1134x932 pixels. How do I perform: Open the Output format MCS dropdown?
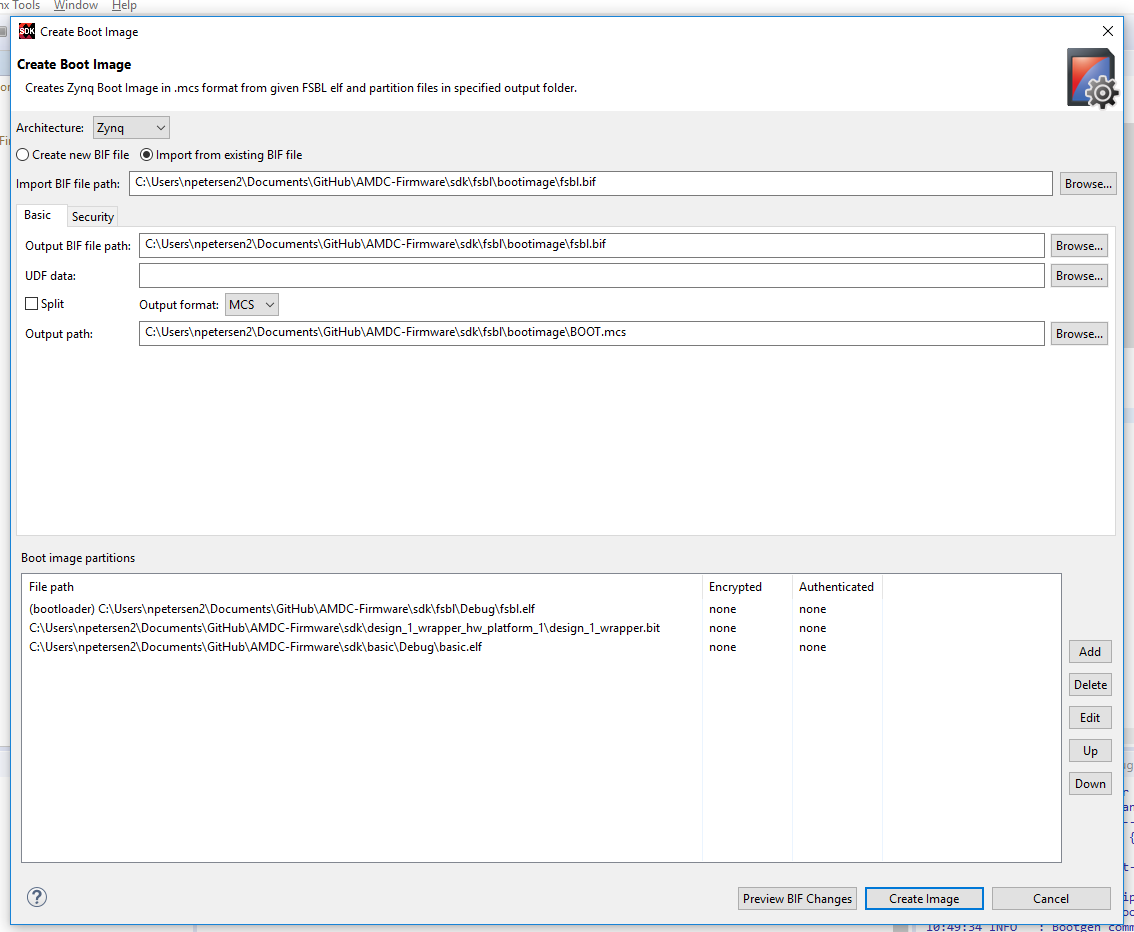pyautogui.click(x=252, y=305)
